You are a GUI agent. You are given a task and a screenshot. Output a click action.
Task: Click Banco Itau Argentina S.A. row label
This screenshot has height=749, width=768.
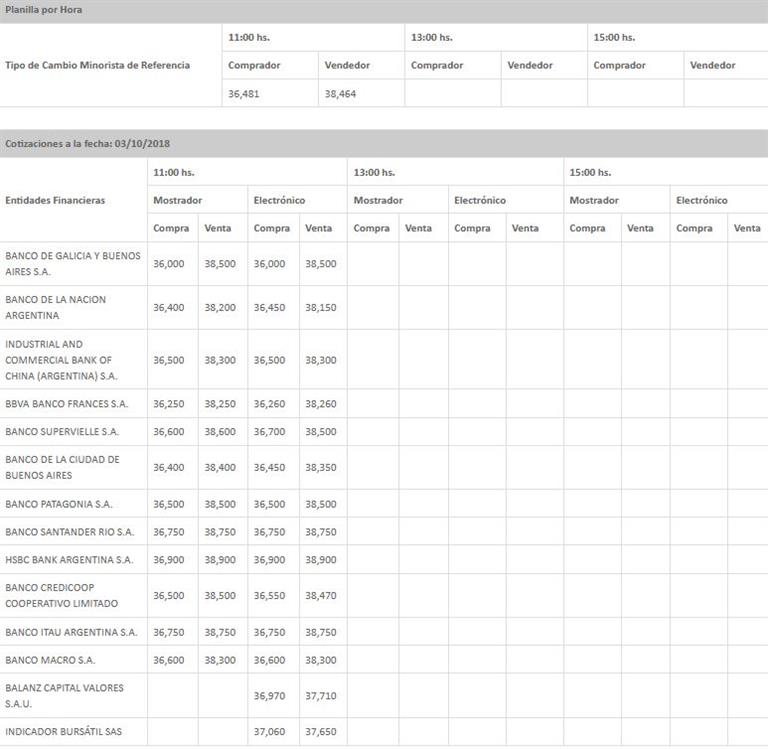[x=71, y=632]
